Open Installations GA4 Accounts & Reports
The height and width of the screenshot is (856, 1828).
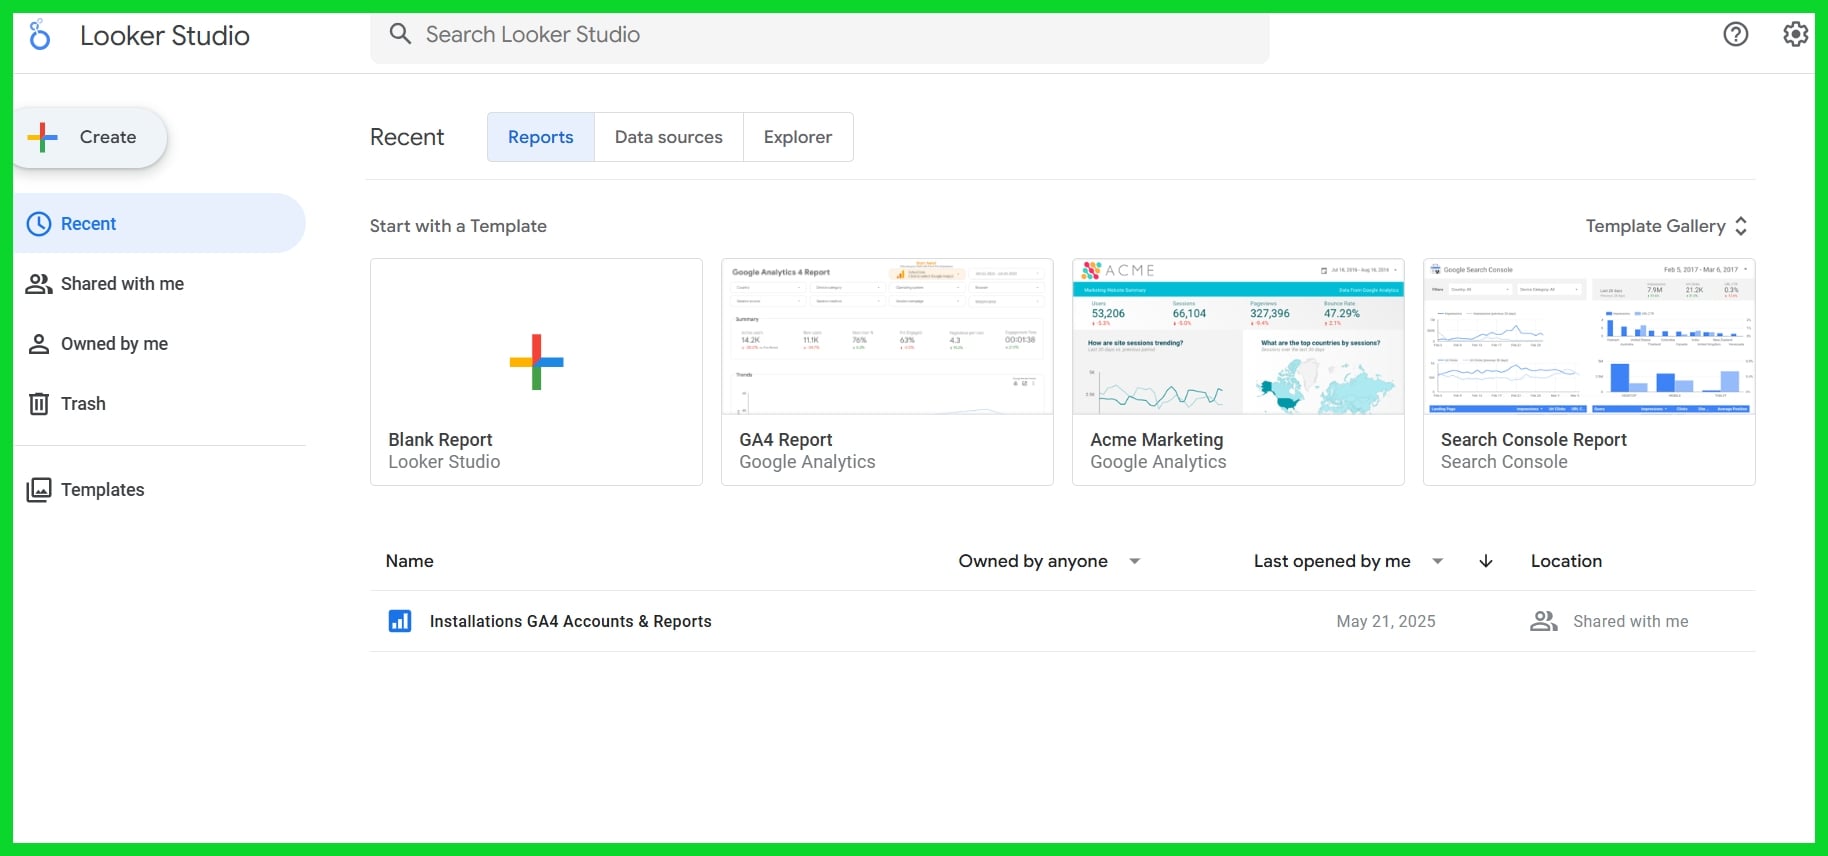coord(571,621)
